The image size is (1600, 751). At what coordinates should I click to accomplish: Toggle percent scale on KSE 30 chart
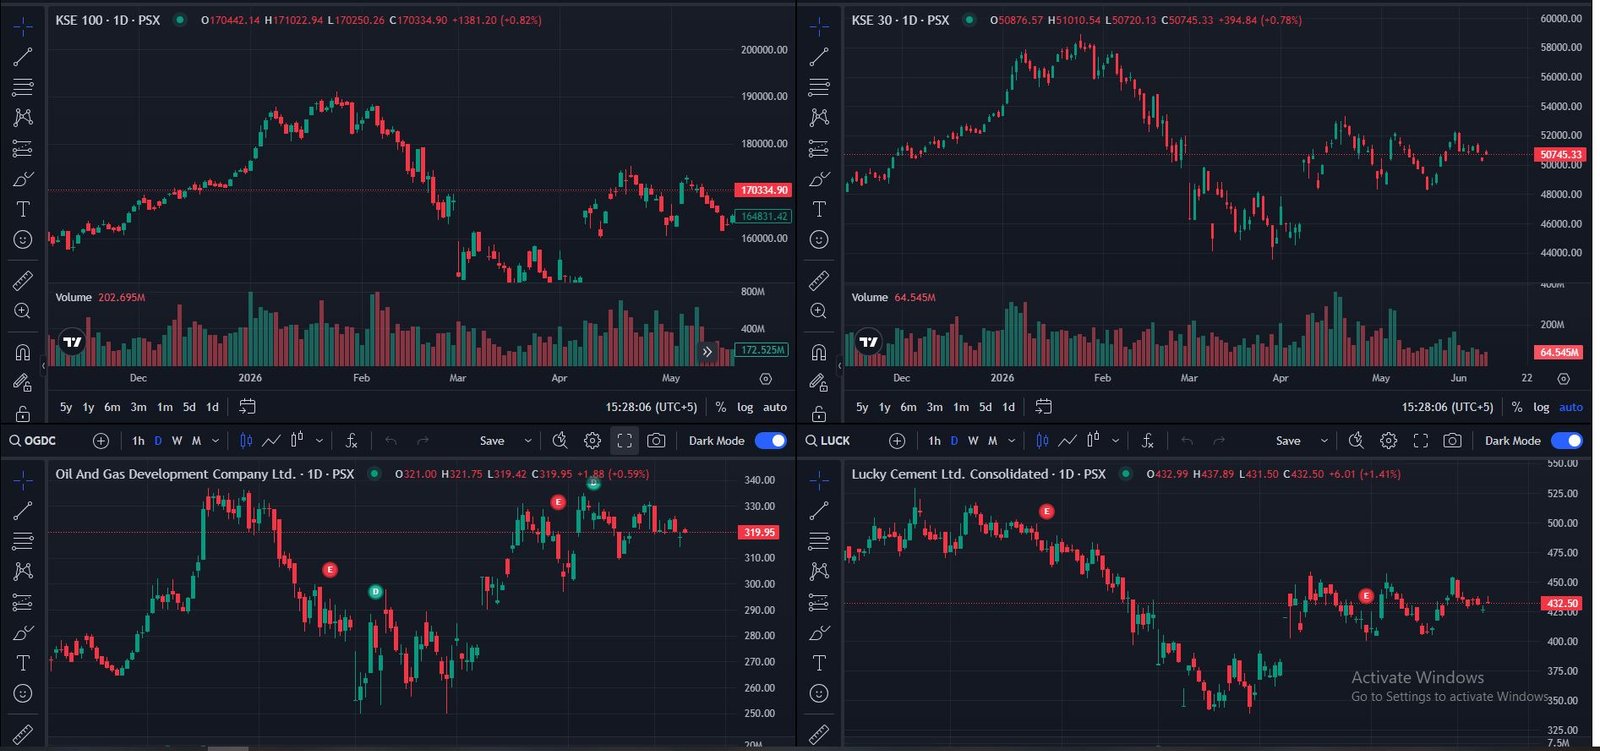(1517, 407)
